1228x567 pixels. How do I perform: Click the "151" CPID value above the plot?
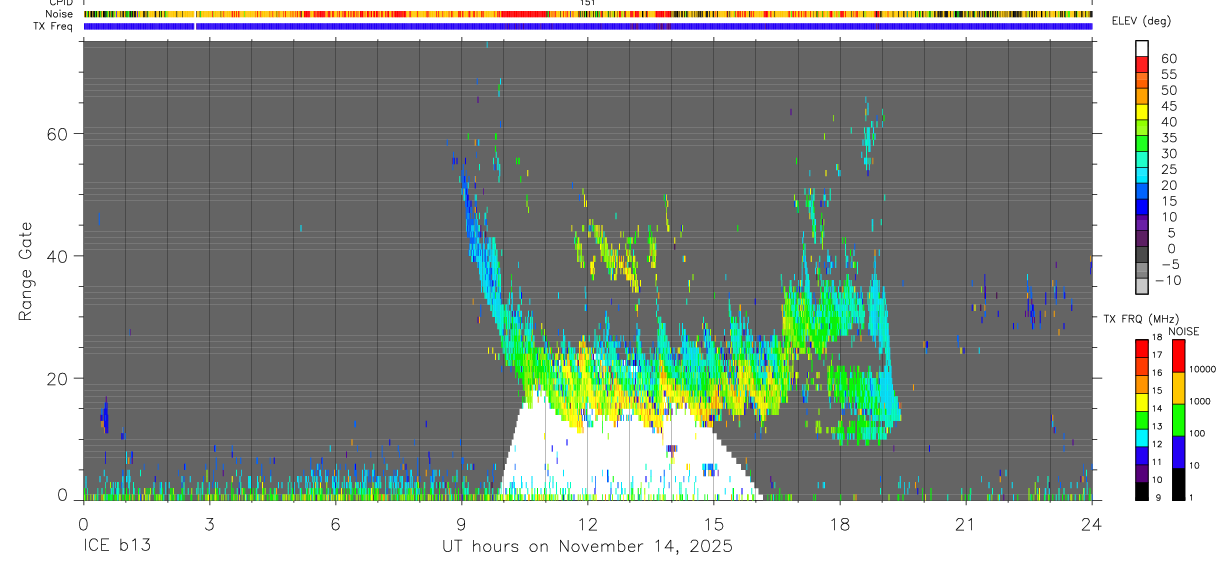pyautogui.click(x=587, y=3)
